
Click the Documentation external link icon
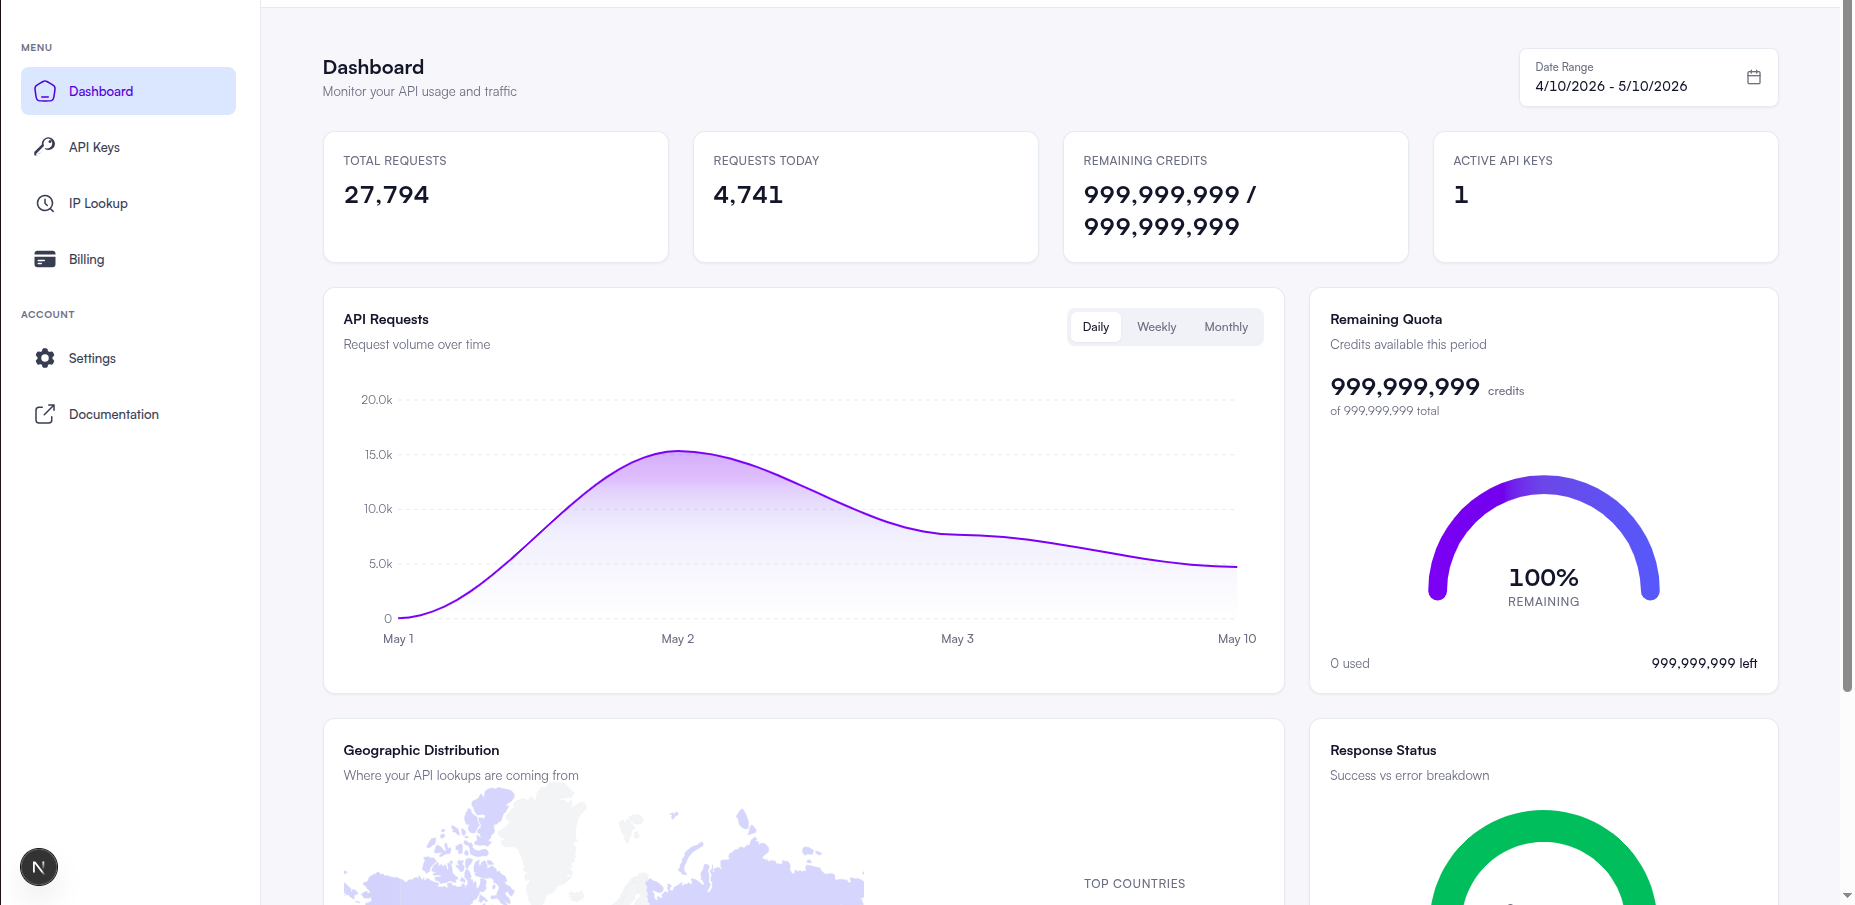tap(45, 414)
